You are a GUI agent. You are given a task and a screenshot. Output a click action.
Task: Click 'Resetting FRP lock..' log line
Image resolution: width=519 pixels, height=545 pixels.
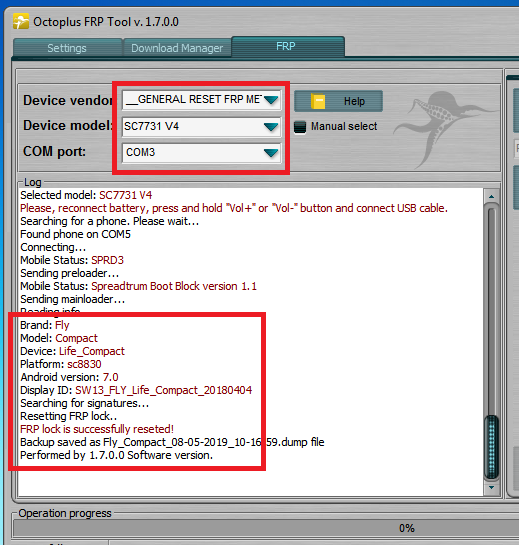click(68, 416)
